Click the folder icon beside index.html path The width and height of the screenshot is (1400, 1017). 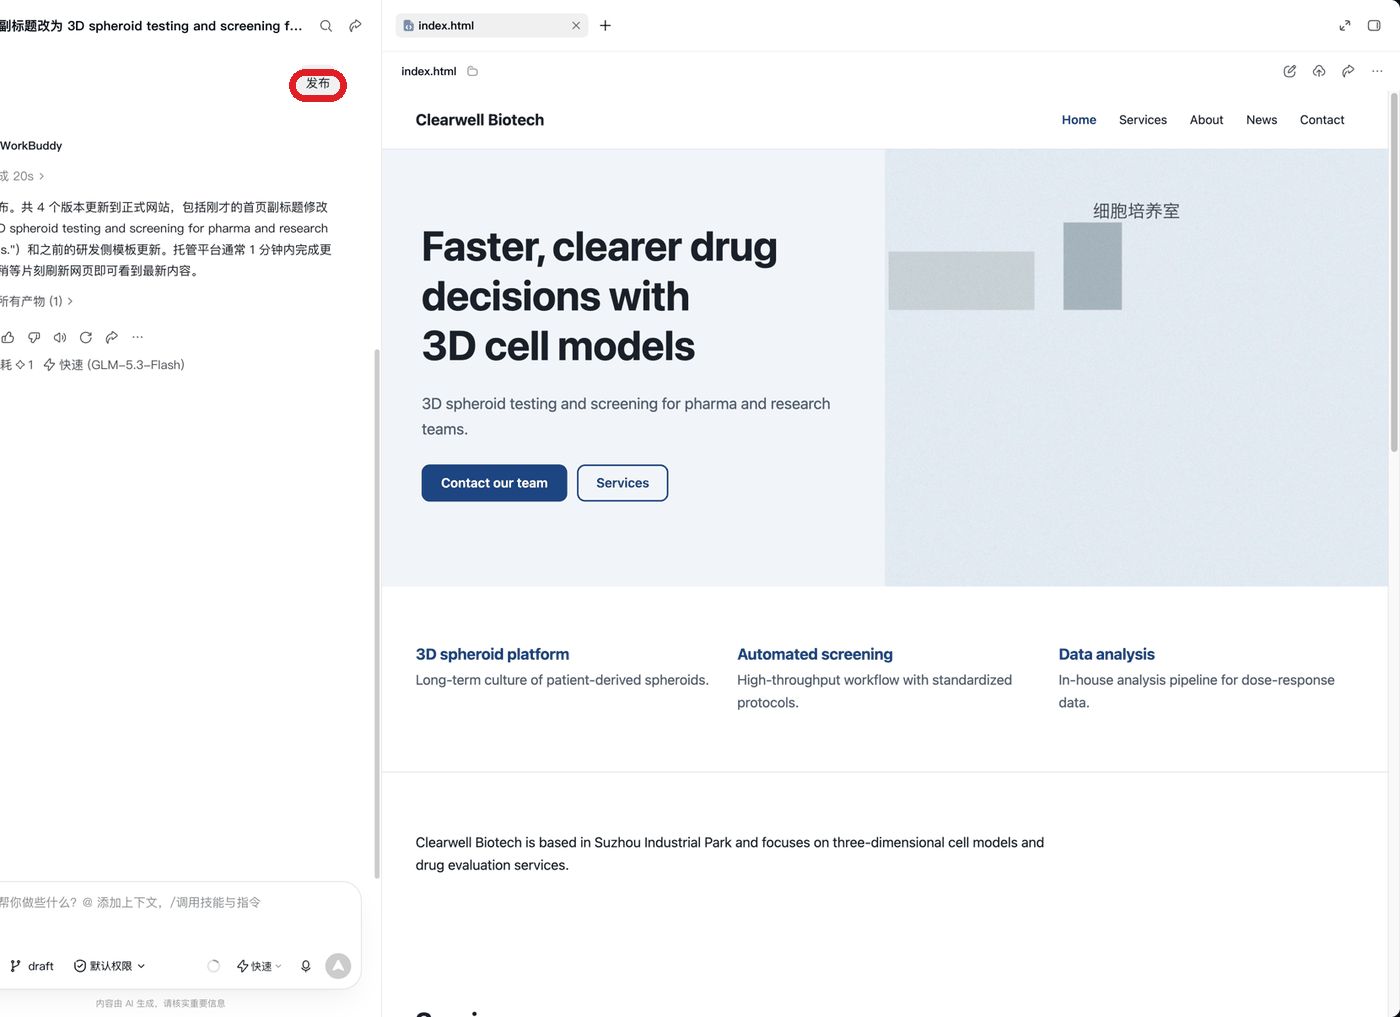pos(473,71)
